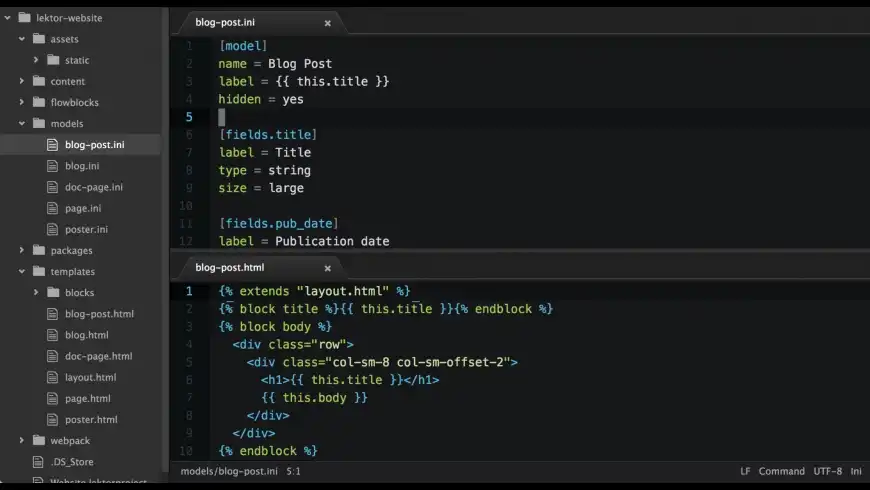Click the .DS_Store file icon
Image resolution: width=870 pixels, height=490 pixels.
[38, 462]
